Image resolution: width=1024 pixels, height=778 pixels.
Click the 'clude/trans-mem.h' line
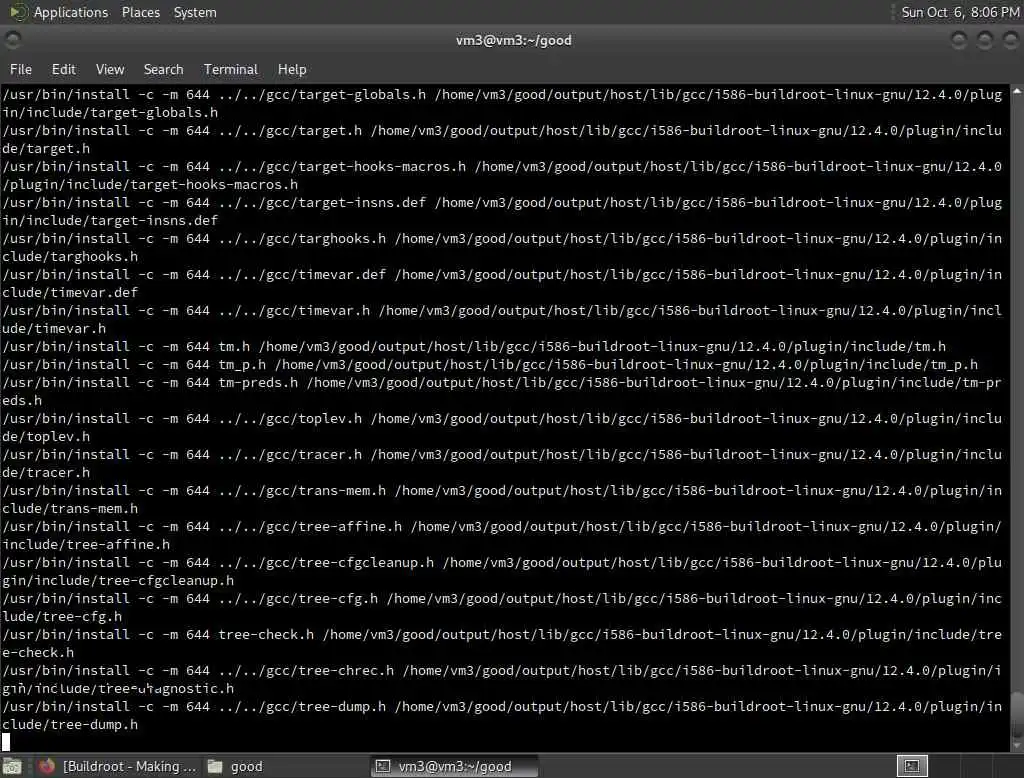click(x=70, y=508)
